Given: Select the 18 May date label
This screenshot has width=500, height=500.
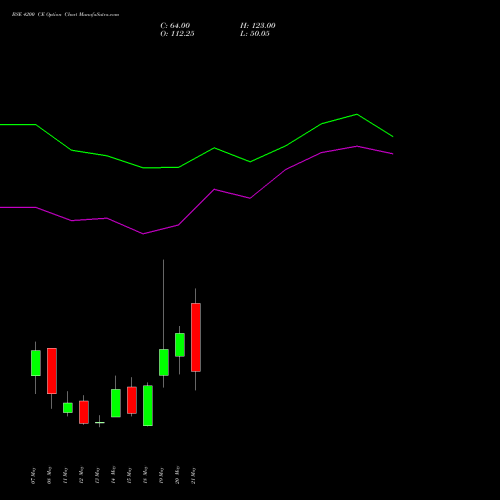Looking at the screenshot, I should pyautogui.click(x=145, y=476).
